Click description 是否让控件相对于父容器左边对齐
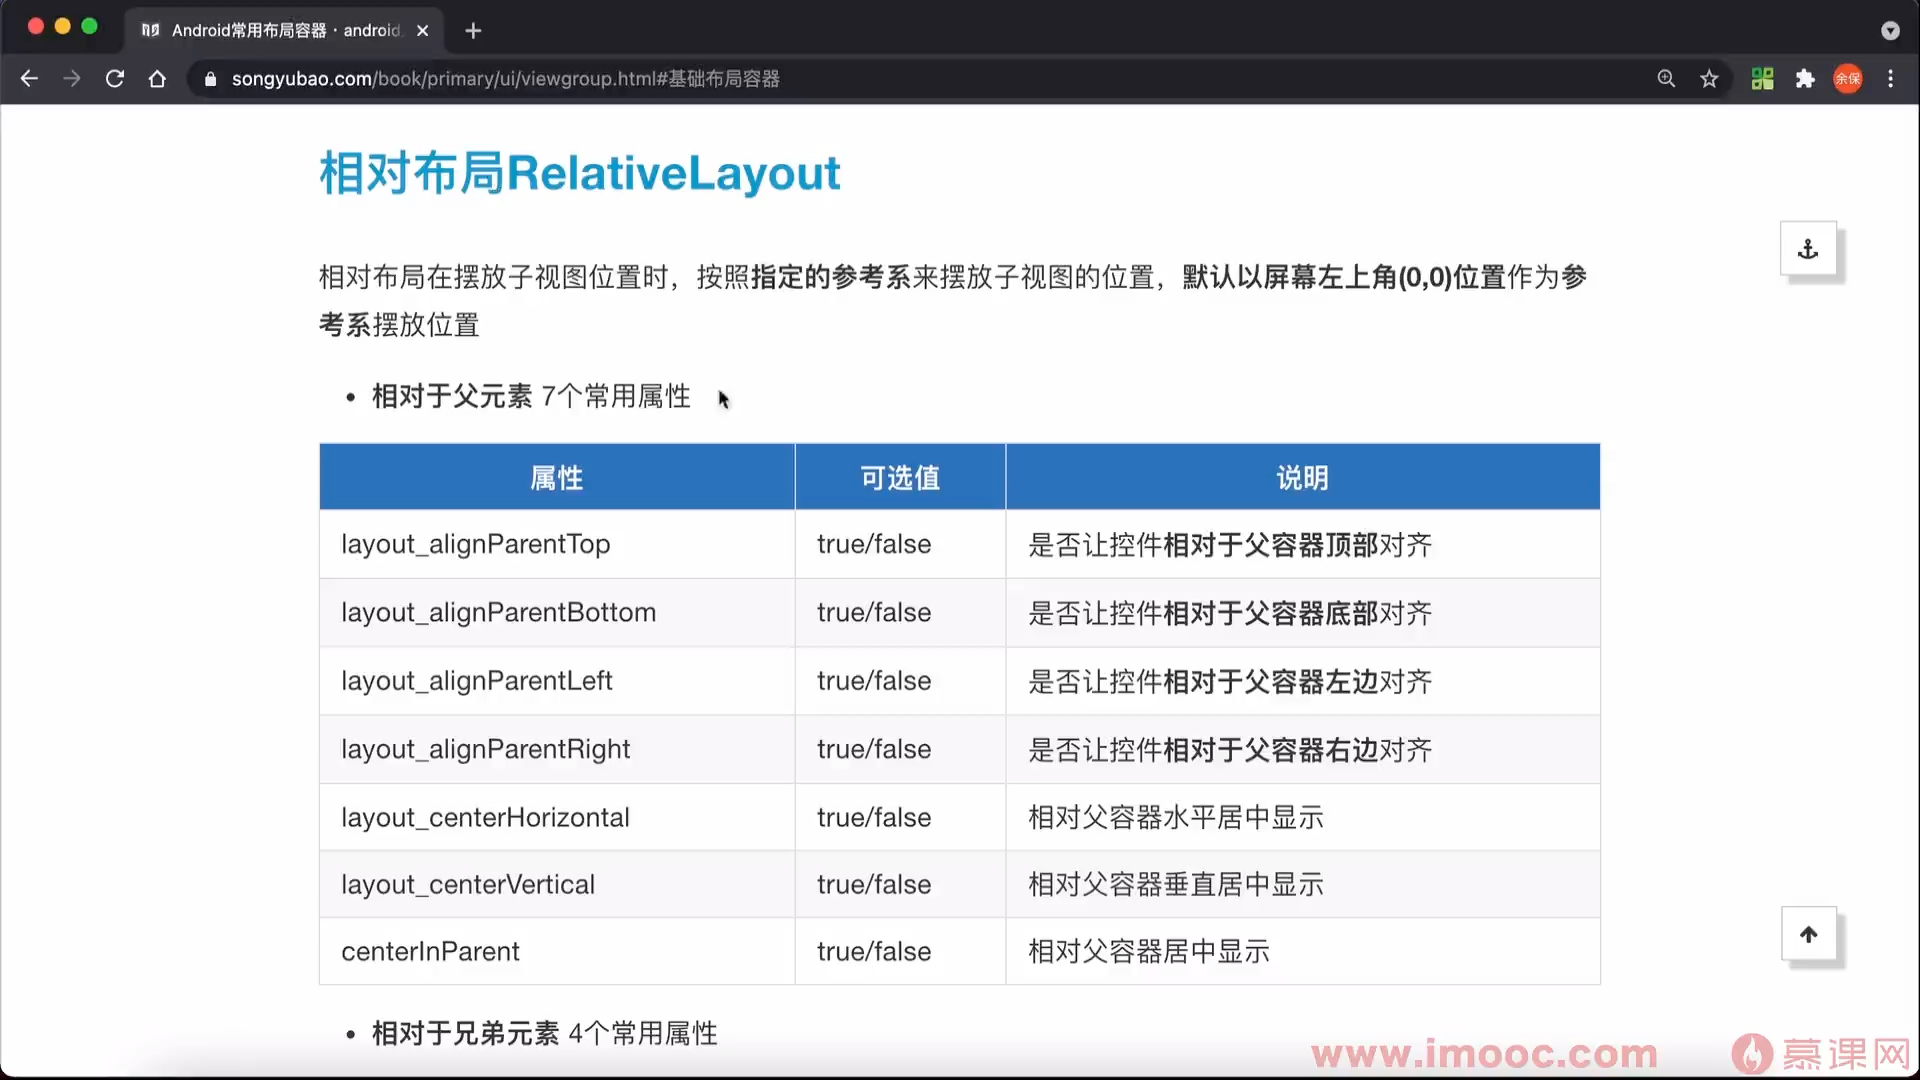 (x=1230, y=681)
